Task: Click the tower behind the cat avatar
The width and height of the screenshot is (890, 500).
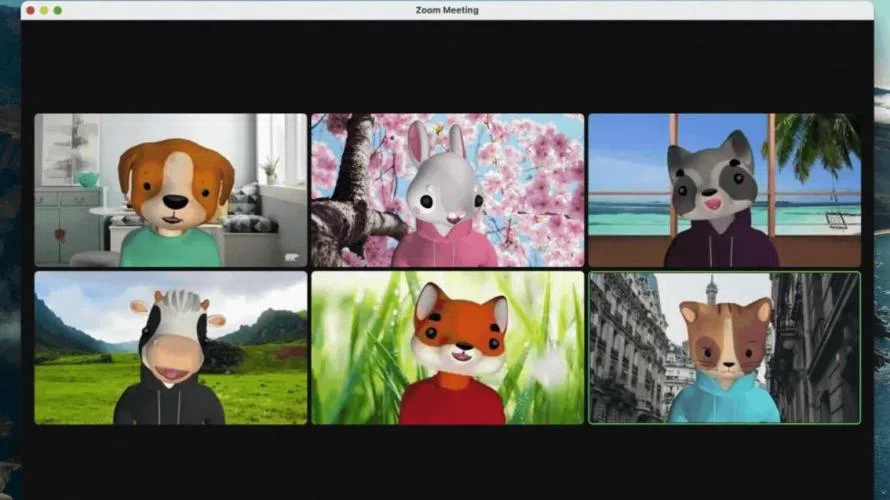Action: (x=711, y=290)
